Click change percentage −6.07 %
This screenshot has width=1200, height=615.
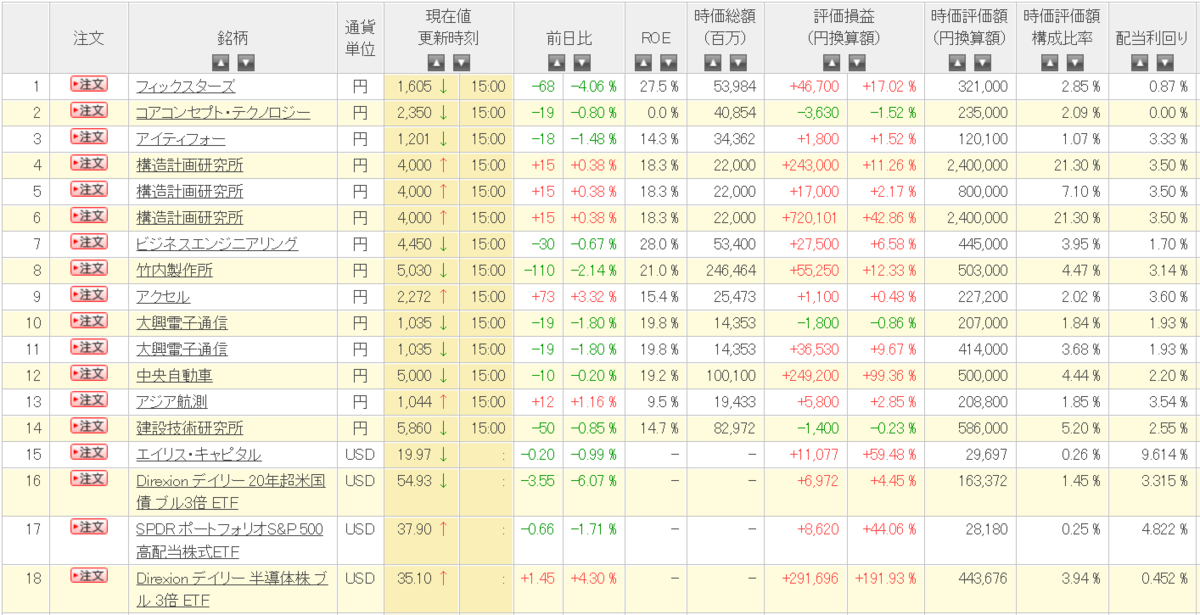[x=594, y=480]
